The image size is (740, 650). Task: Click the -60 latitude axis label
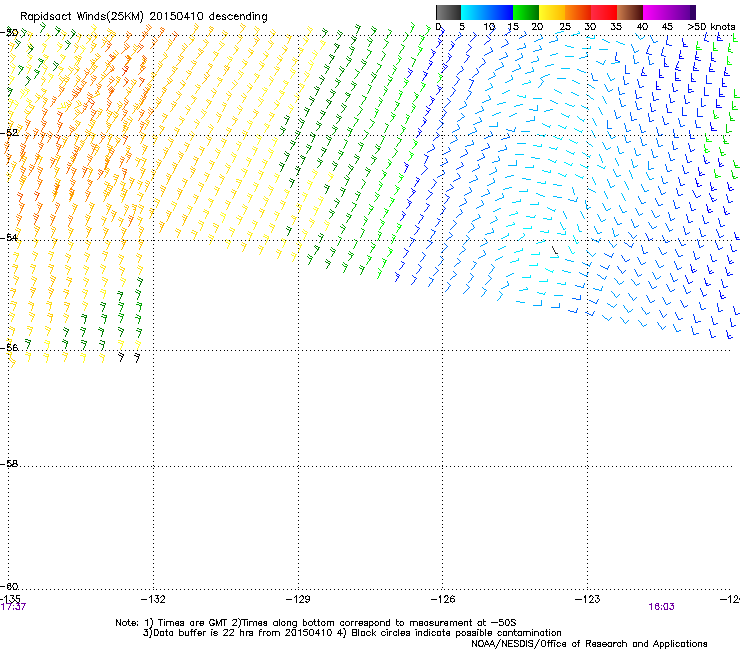9,586
